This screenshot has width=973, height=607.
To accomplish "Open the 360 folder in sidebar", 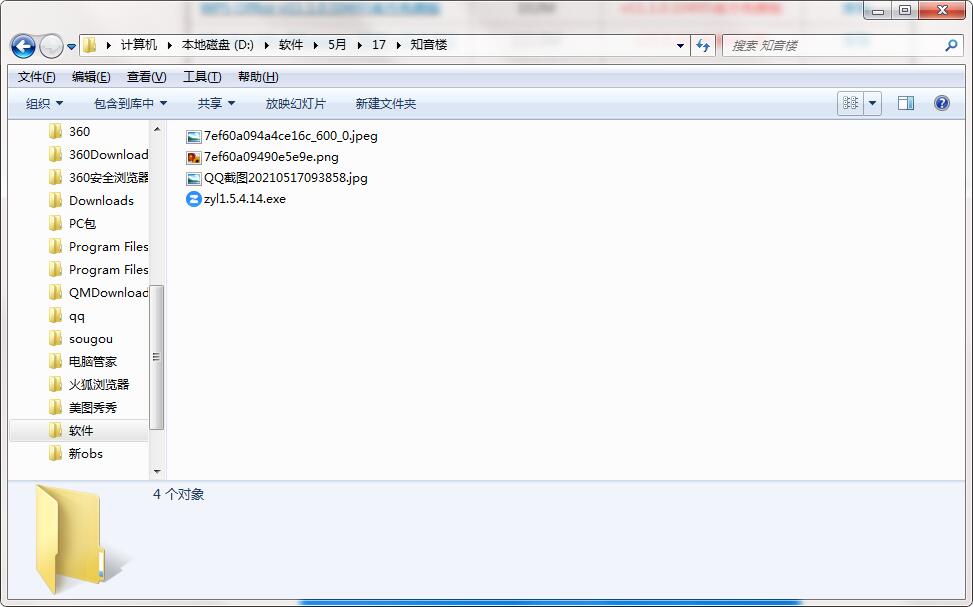I will [79, 132].
